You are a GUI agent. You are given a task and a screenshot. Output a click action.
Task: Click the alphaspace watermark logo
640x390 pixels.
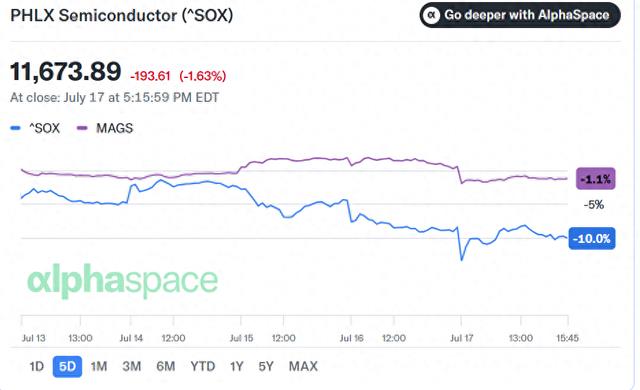tap(122, 281)
